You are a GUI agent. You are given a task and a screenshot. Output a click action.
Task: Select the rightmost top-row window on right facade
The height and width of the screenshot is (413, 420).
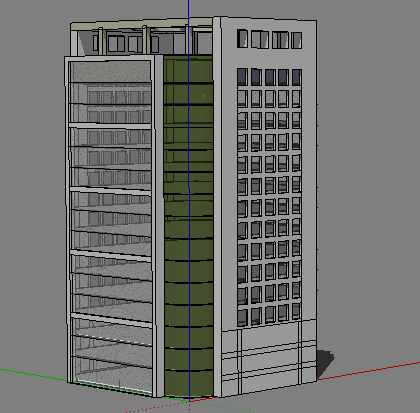click(296, 40)
